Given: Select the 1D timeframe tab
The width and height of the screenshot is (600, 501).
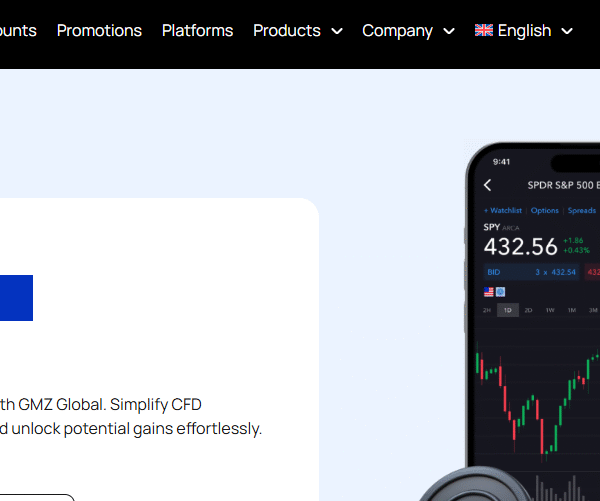Looking at the screenshot, I should [x=508, y=310].
